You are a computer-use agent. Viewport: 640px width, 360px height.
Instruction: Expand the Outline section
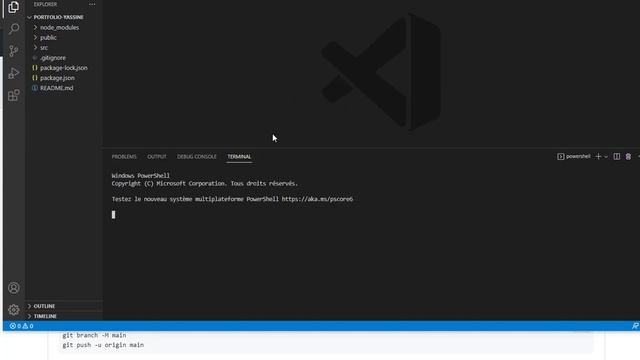[x=44, y=306]
